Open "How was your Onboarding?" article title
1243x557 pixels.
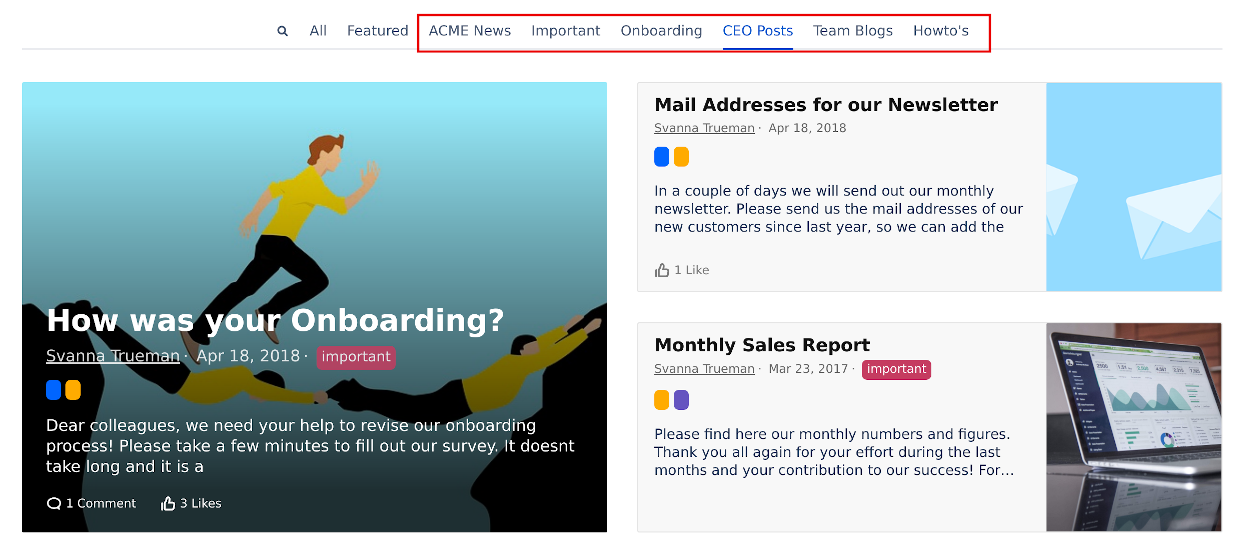(275, 320)
